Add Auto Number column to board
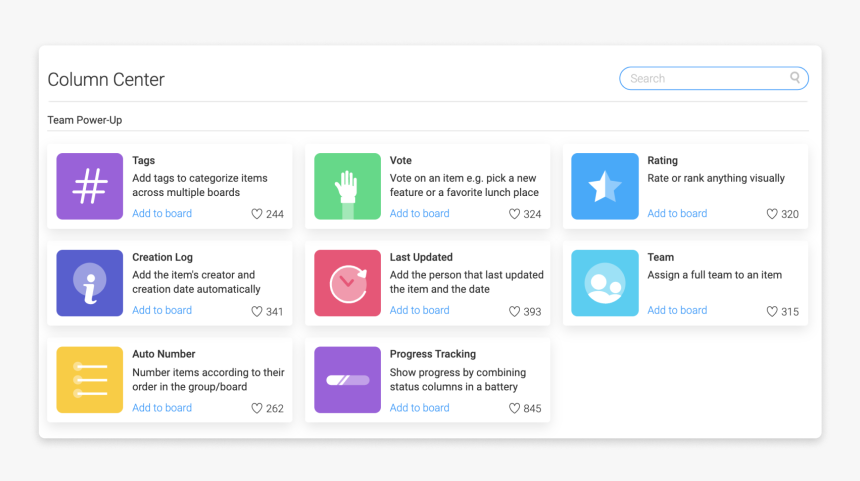The image size is (860, 481). 162,408
